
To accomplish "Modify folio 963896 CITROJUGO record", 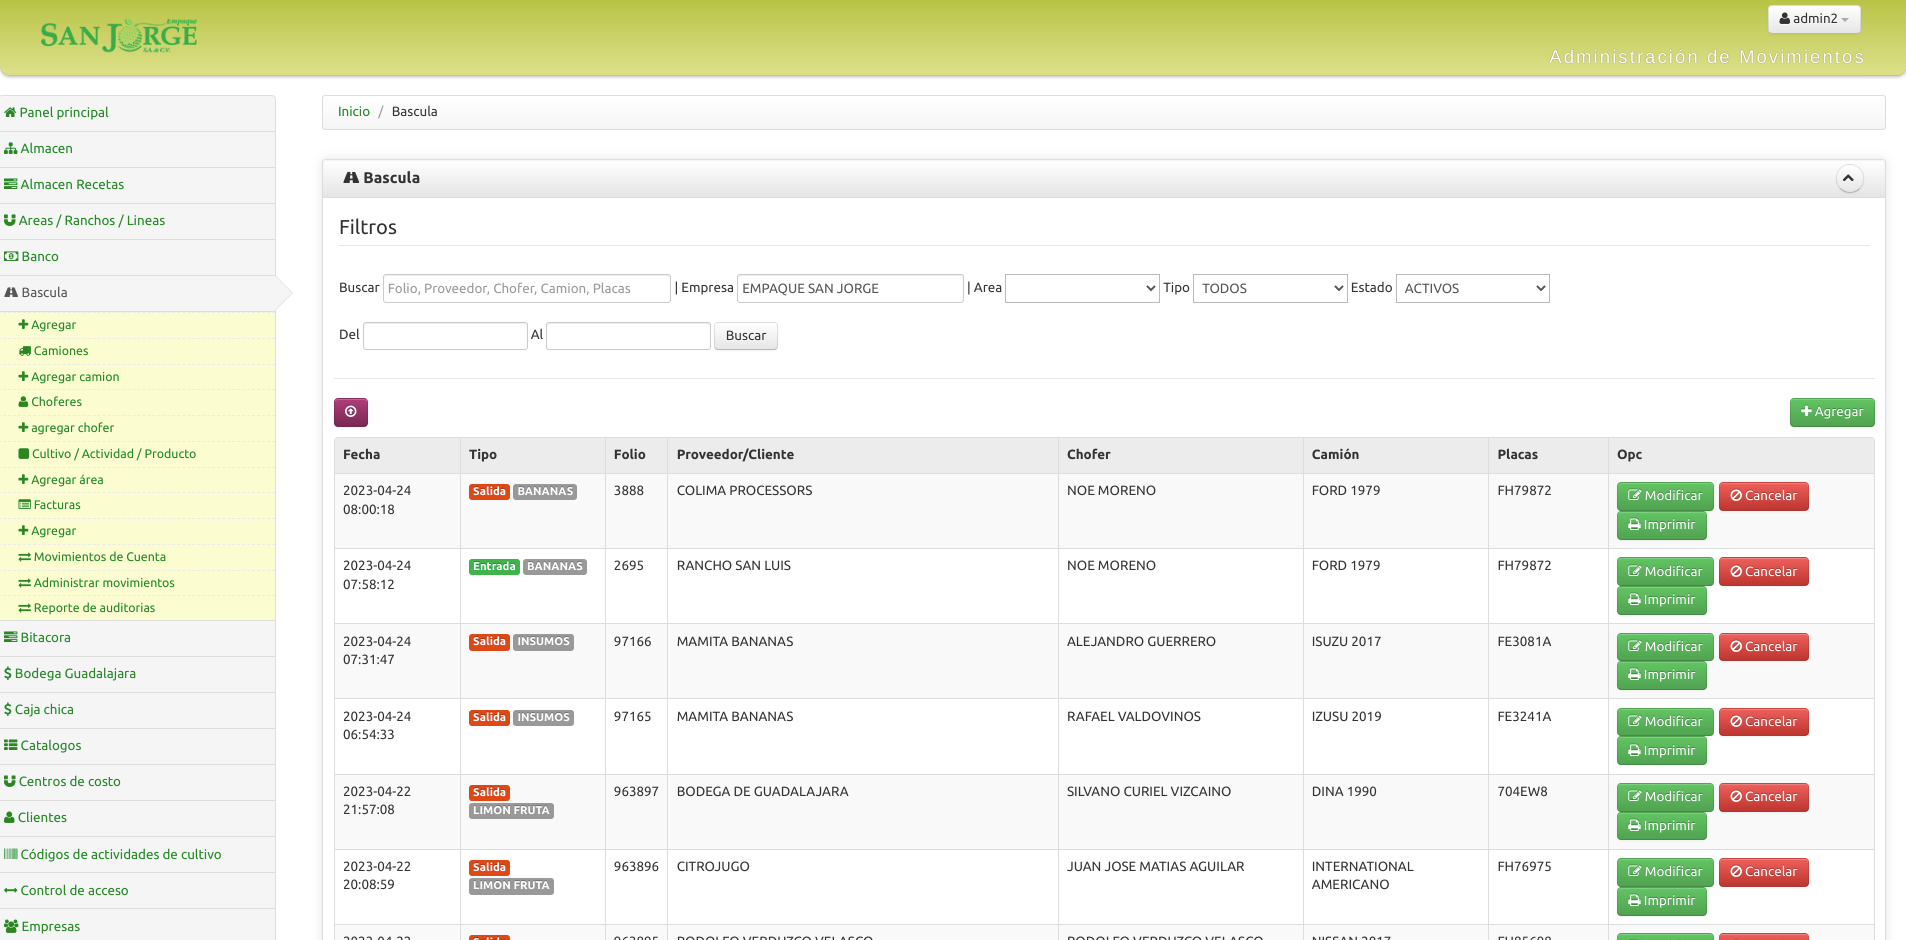I will point(1665,872).
